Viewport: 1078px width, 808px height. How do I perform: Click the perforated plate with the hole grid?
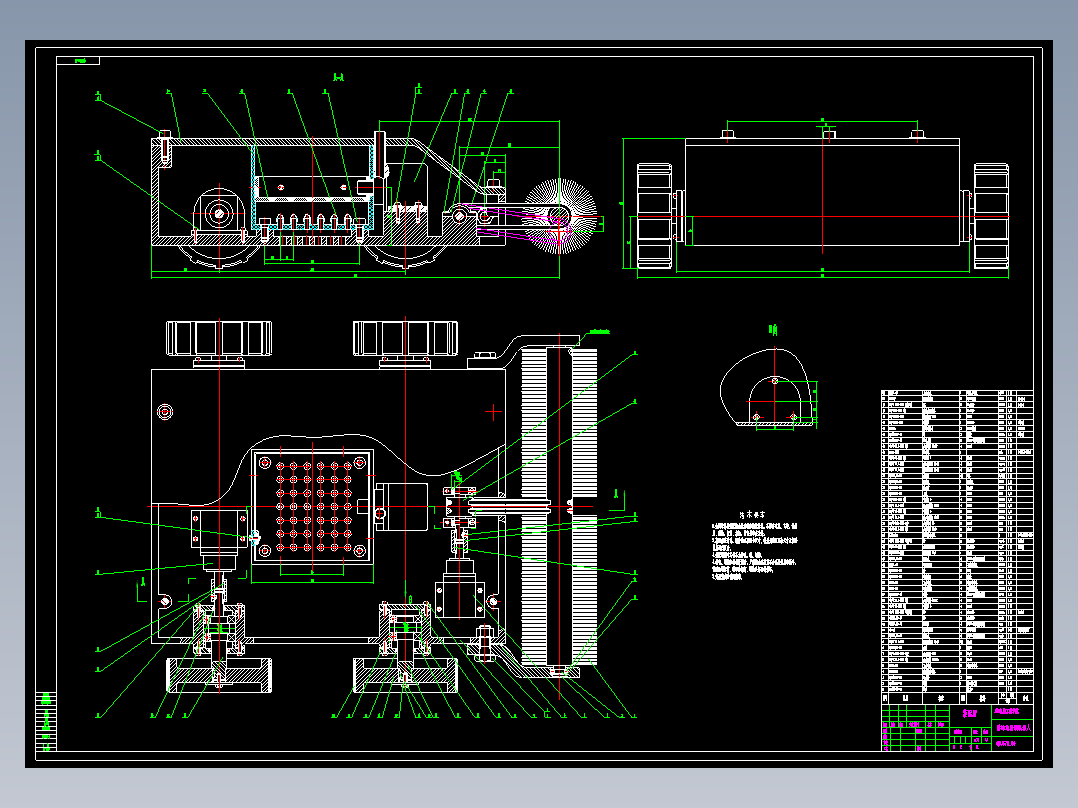313,507
